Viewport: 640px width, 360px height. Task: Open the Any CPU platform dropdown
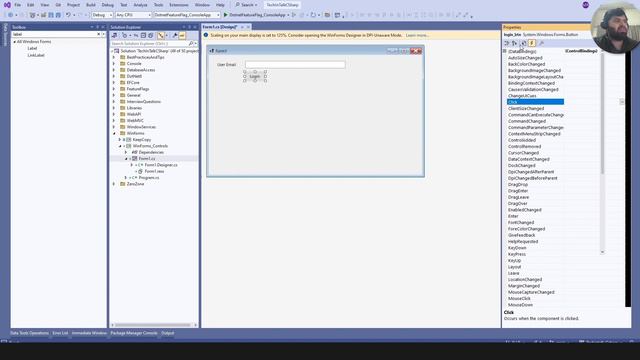coord(133,15)
